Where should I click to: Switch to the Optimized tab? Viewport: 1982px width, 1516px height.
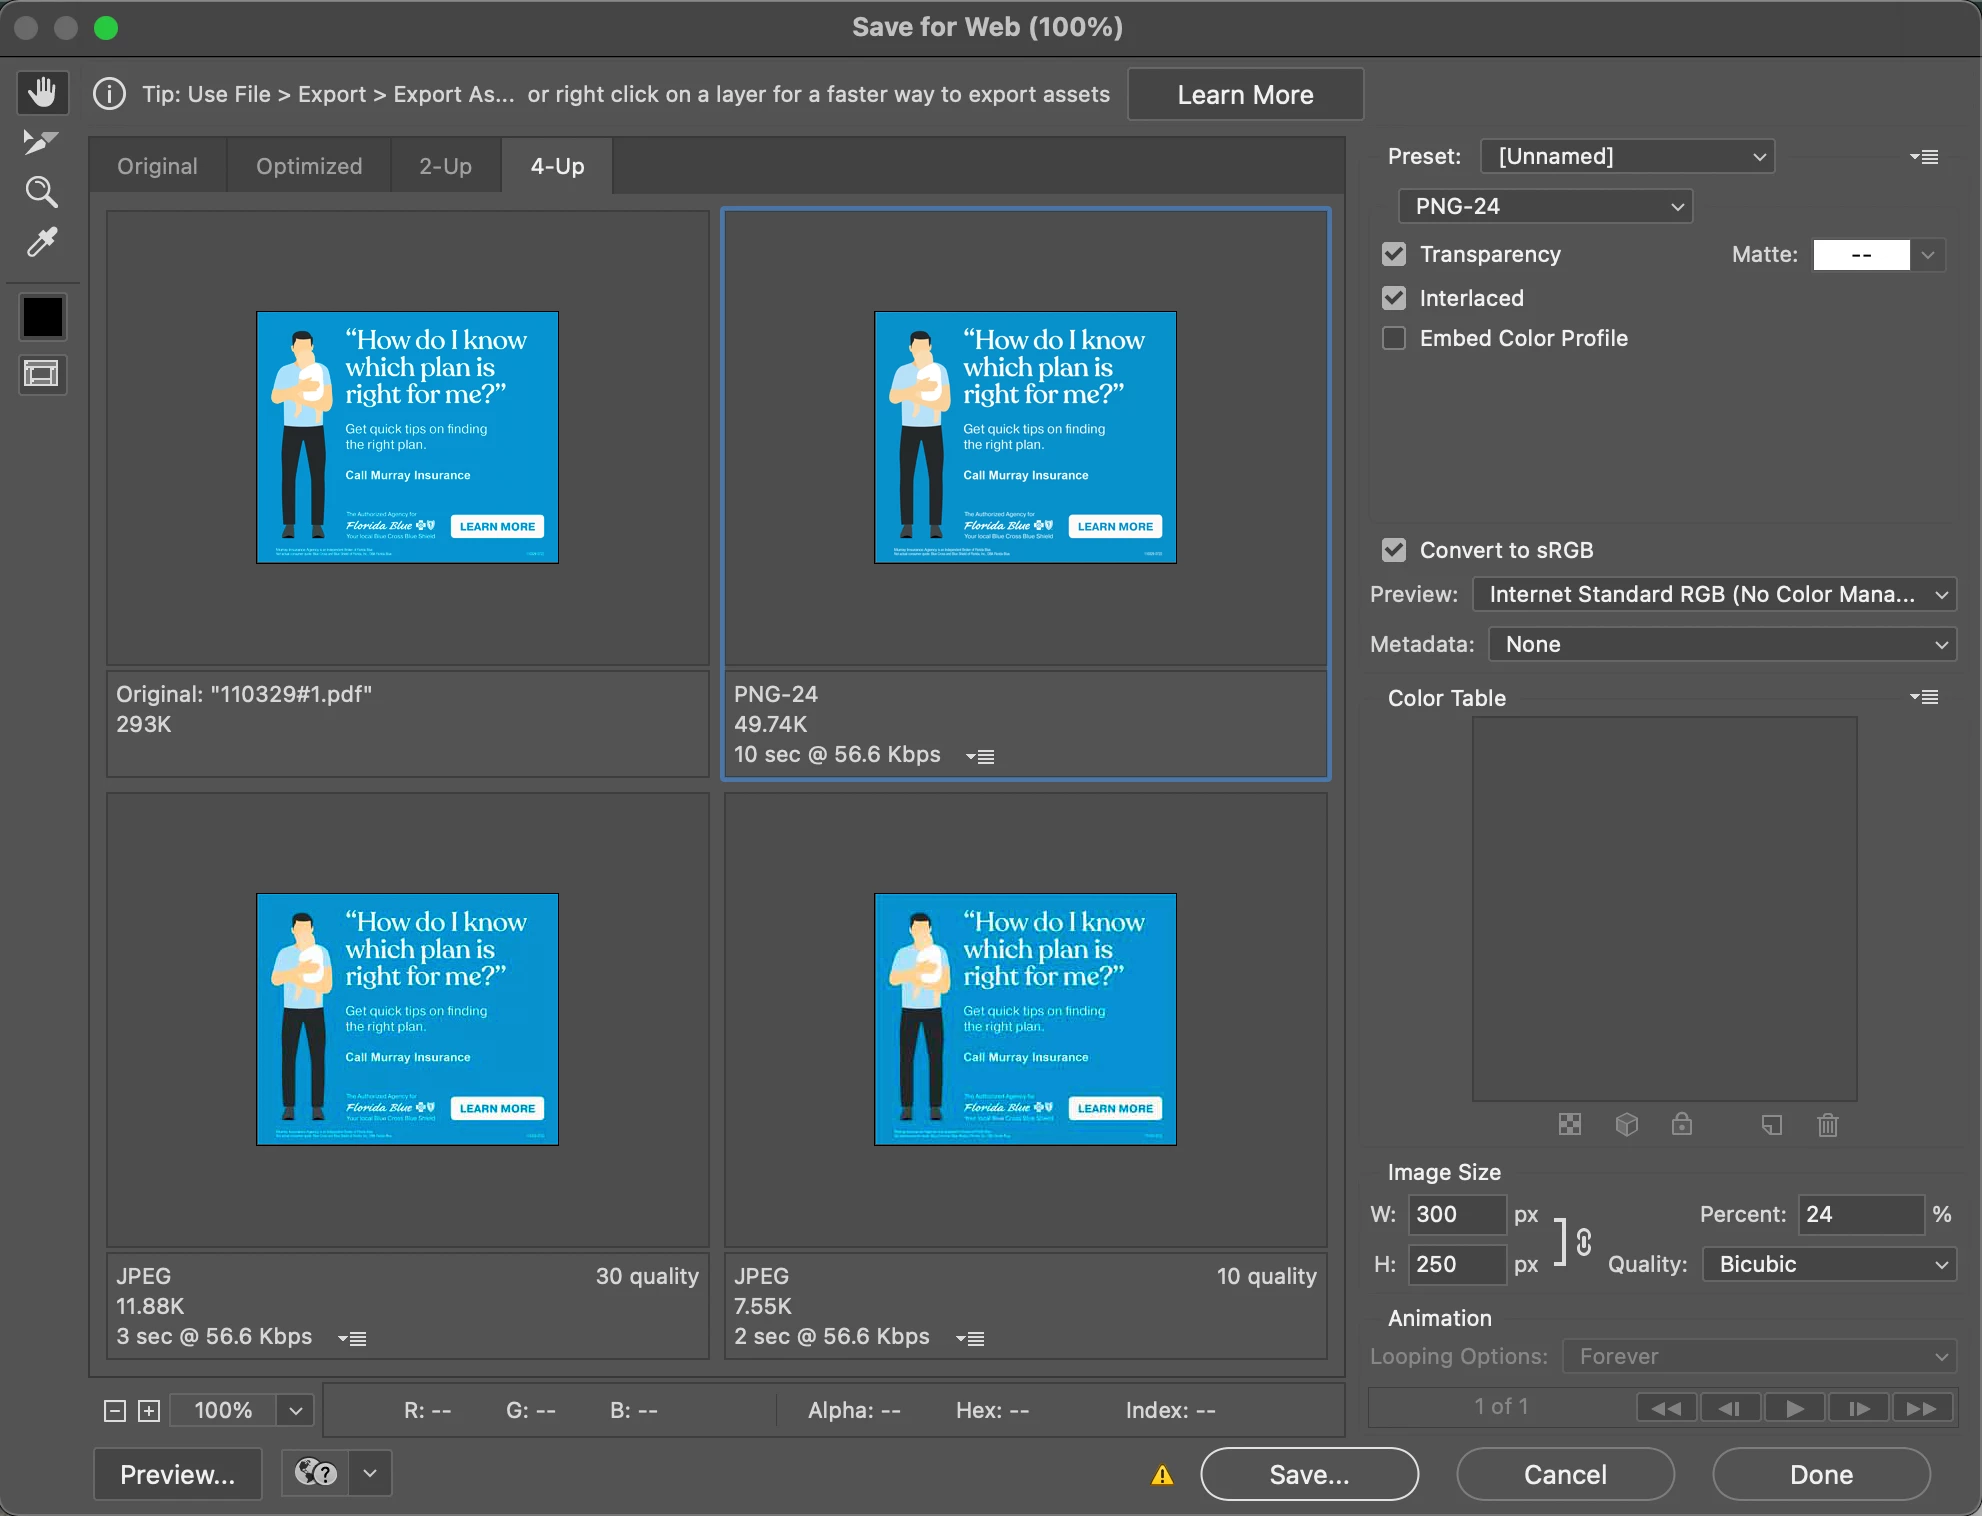(x=309, y=166)
